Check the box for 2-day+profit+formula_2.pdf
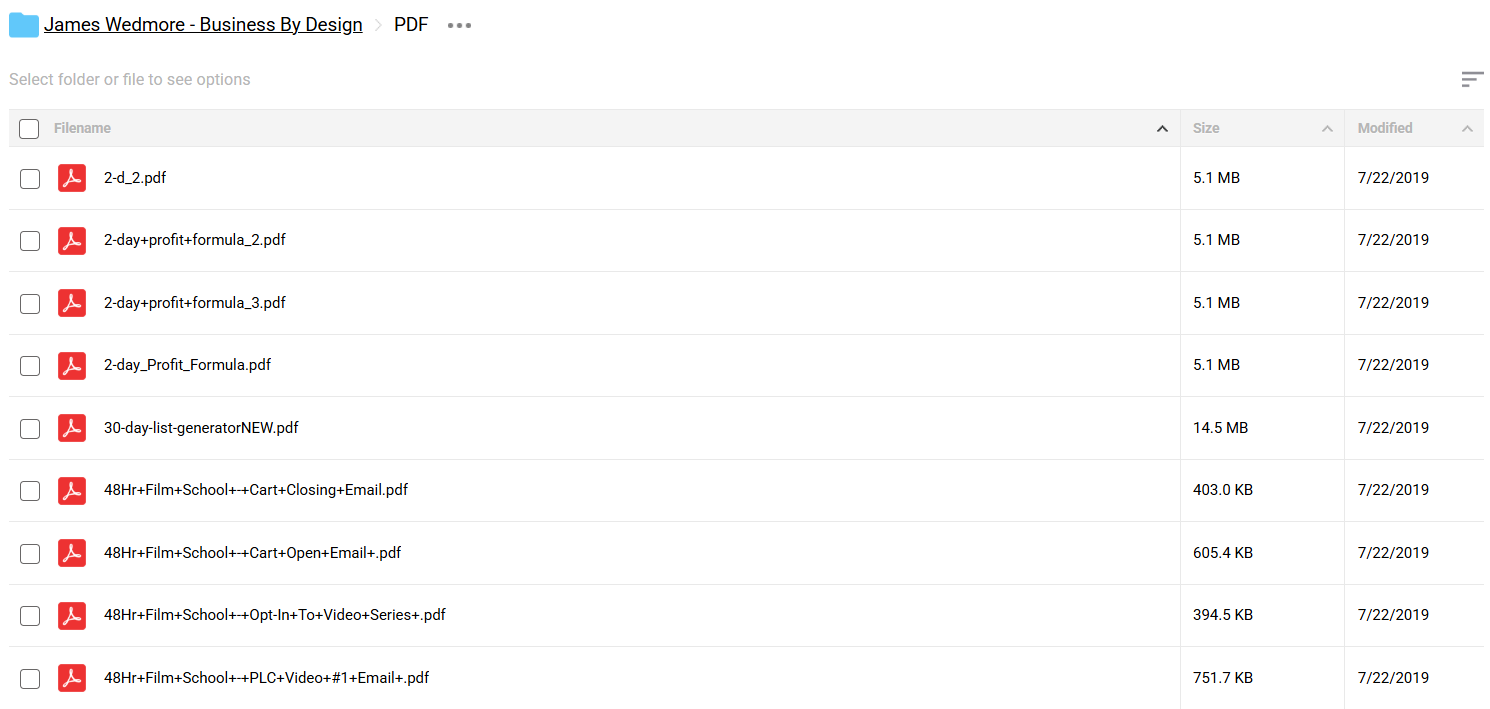Screen dimensions: 1490x709 [30, 241]
